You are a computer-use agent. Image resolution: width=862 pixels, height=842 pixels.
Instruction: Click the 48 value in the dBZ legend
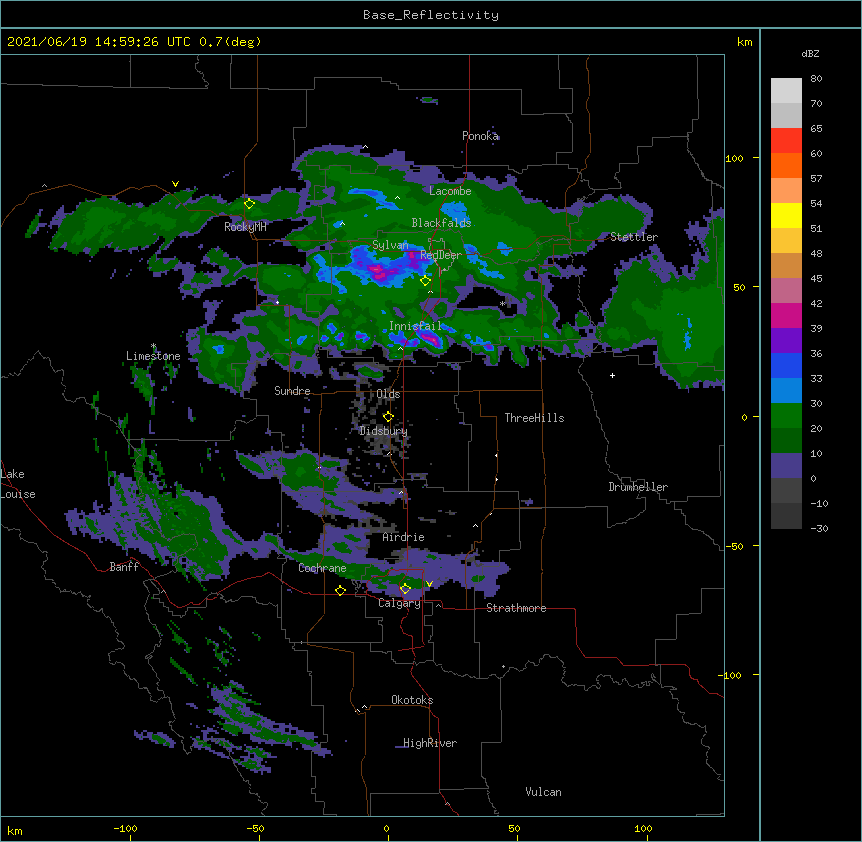pos(816,253)
